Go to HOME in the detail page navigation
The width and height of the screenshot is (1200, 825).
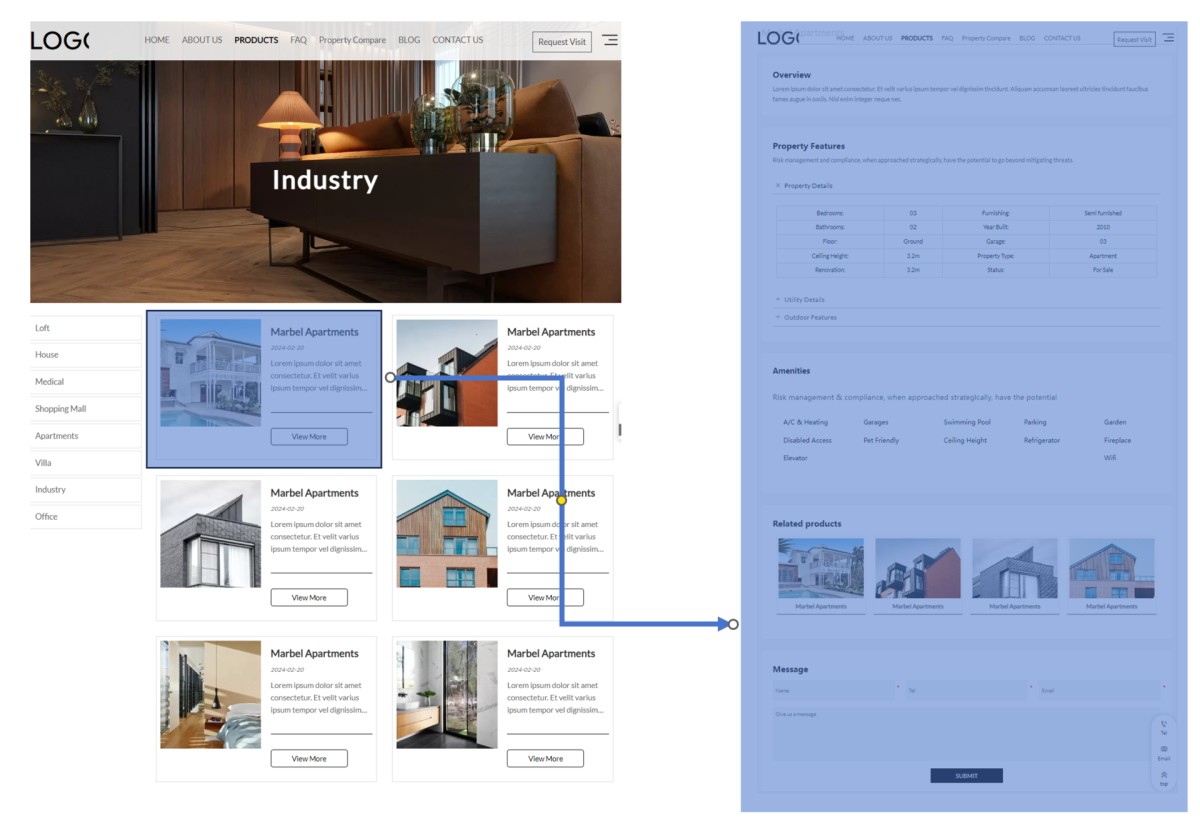[x=845, y=38]
